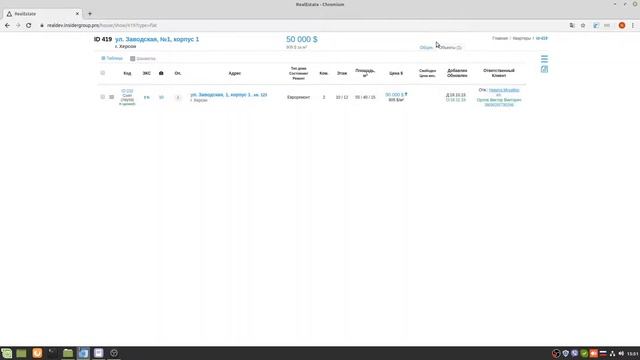The image size is (640, 360).
Task: Go to Главная breadcrumb
Action: click(500, 38)
